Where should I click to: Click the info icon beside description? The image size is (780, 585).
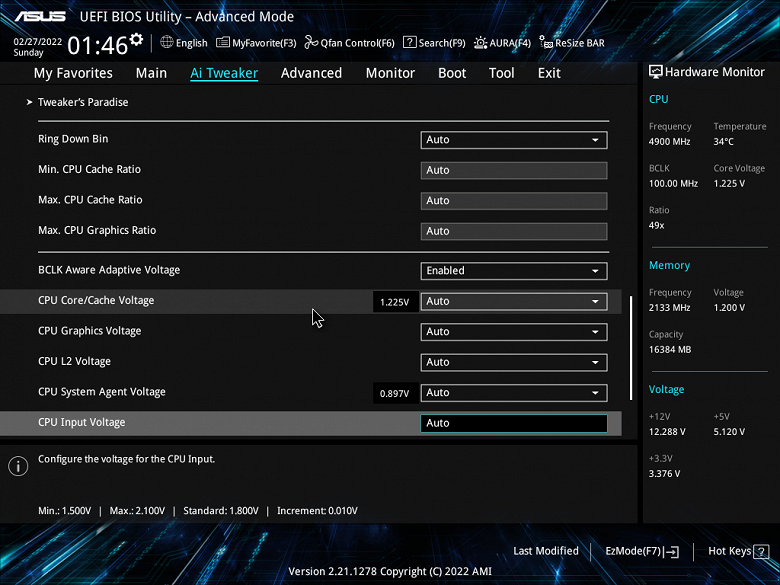[18, 466]
